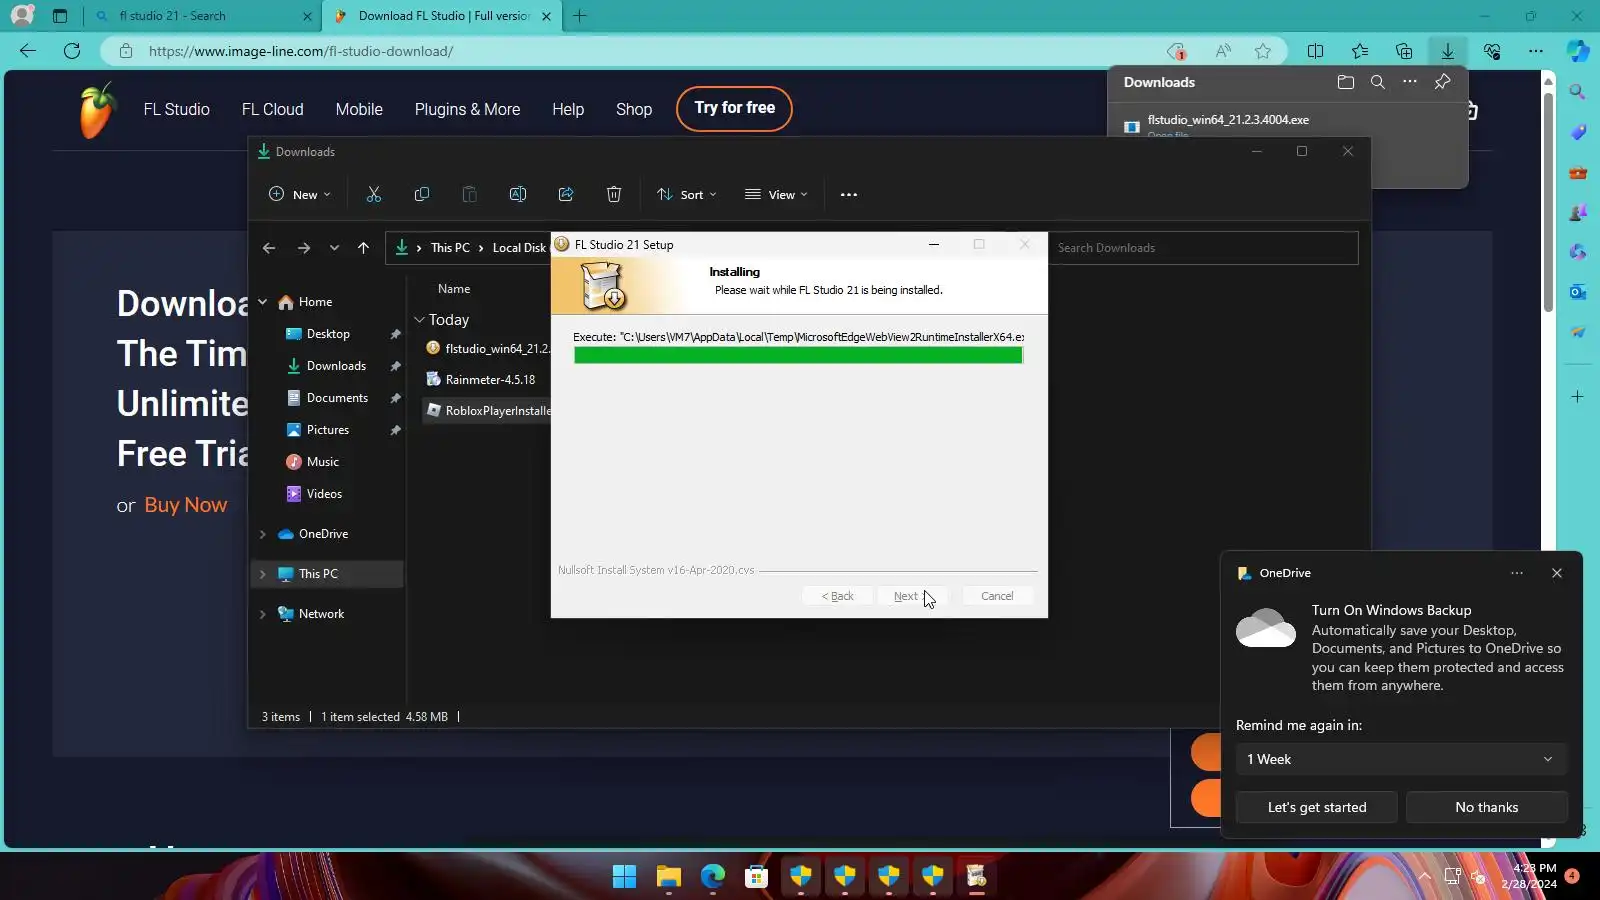
Task: Open downloads folder from Edge Downloads panel
Action: (1346, 82)
